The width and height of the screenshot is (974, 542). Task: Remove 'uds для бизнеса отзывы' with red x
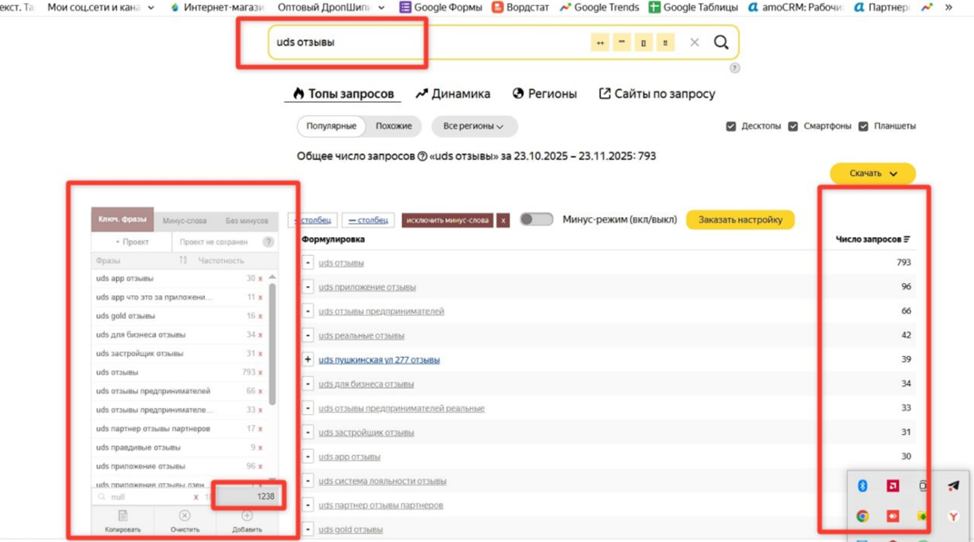click(260, 335)
